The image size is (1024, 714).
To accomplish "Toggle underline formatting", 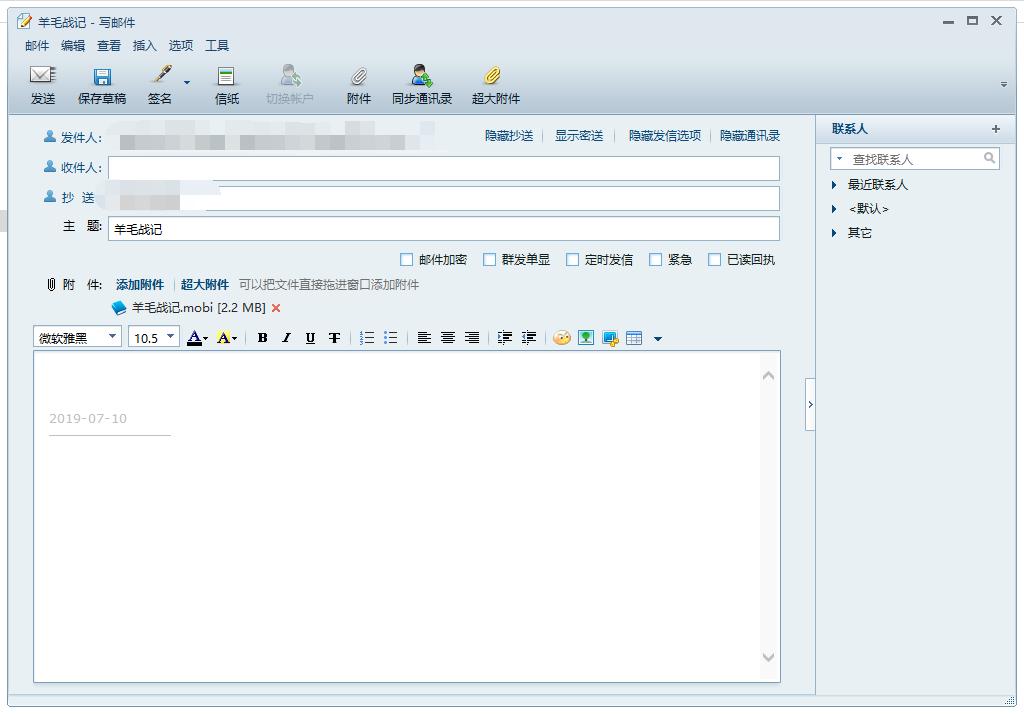I will [x=310, y=338].
